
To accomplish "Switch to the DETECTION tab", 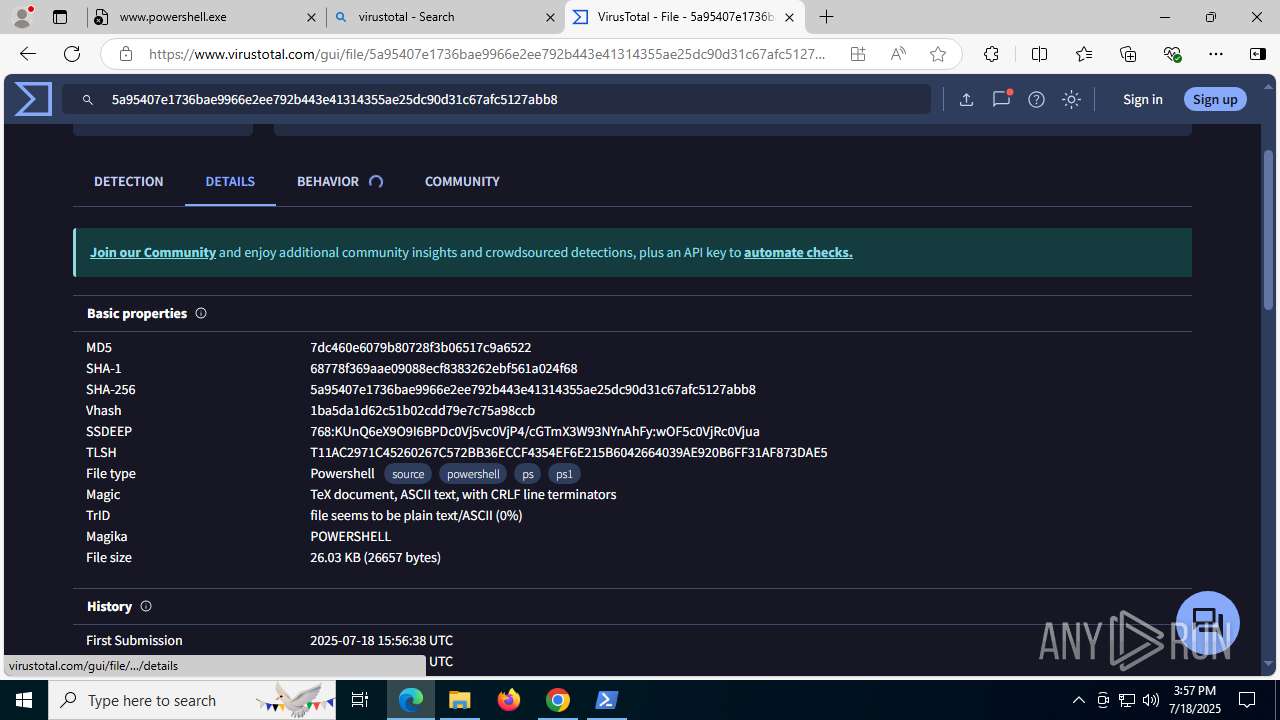I will [129, 181].
